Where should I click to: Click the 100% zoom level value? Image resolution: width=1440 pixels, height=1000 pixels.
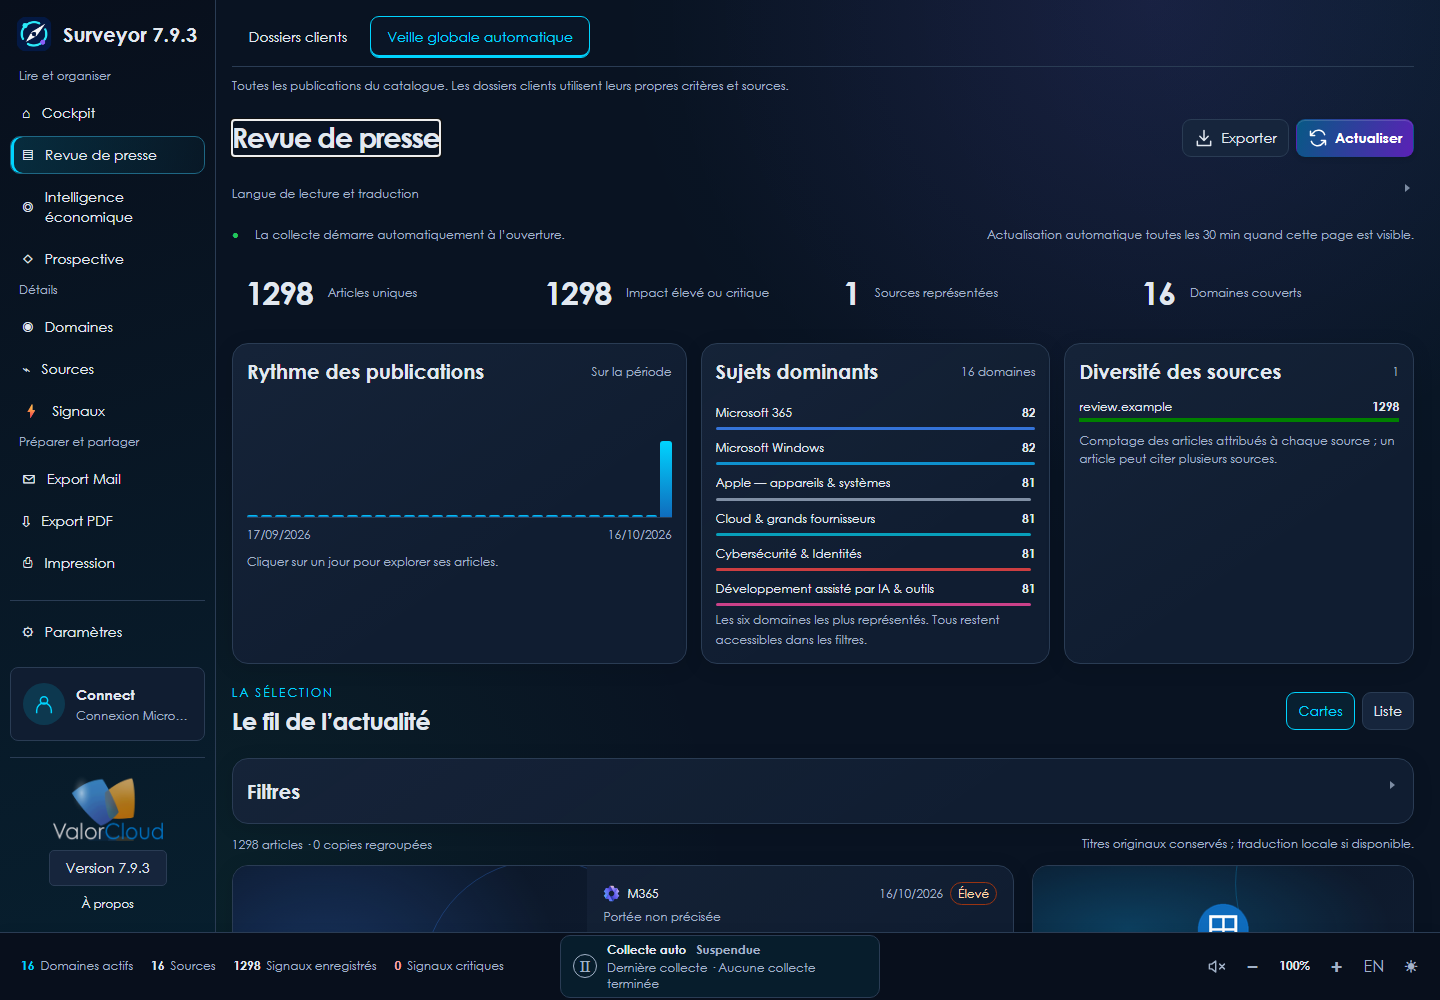coord(1294,966)
